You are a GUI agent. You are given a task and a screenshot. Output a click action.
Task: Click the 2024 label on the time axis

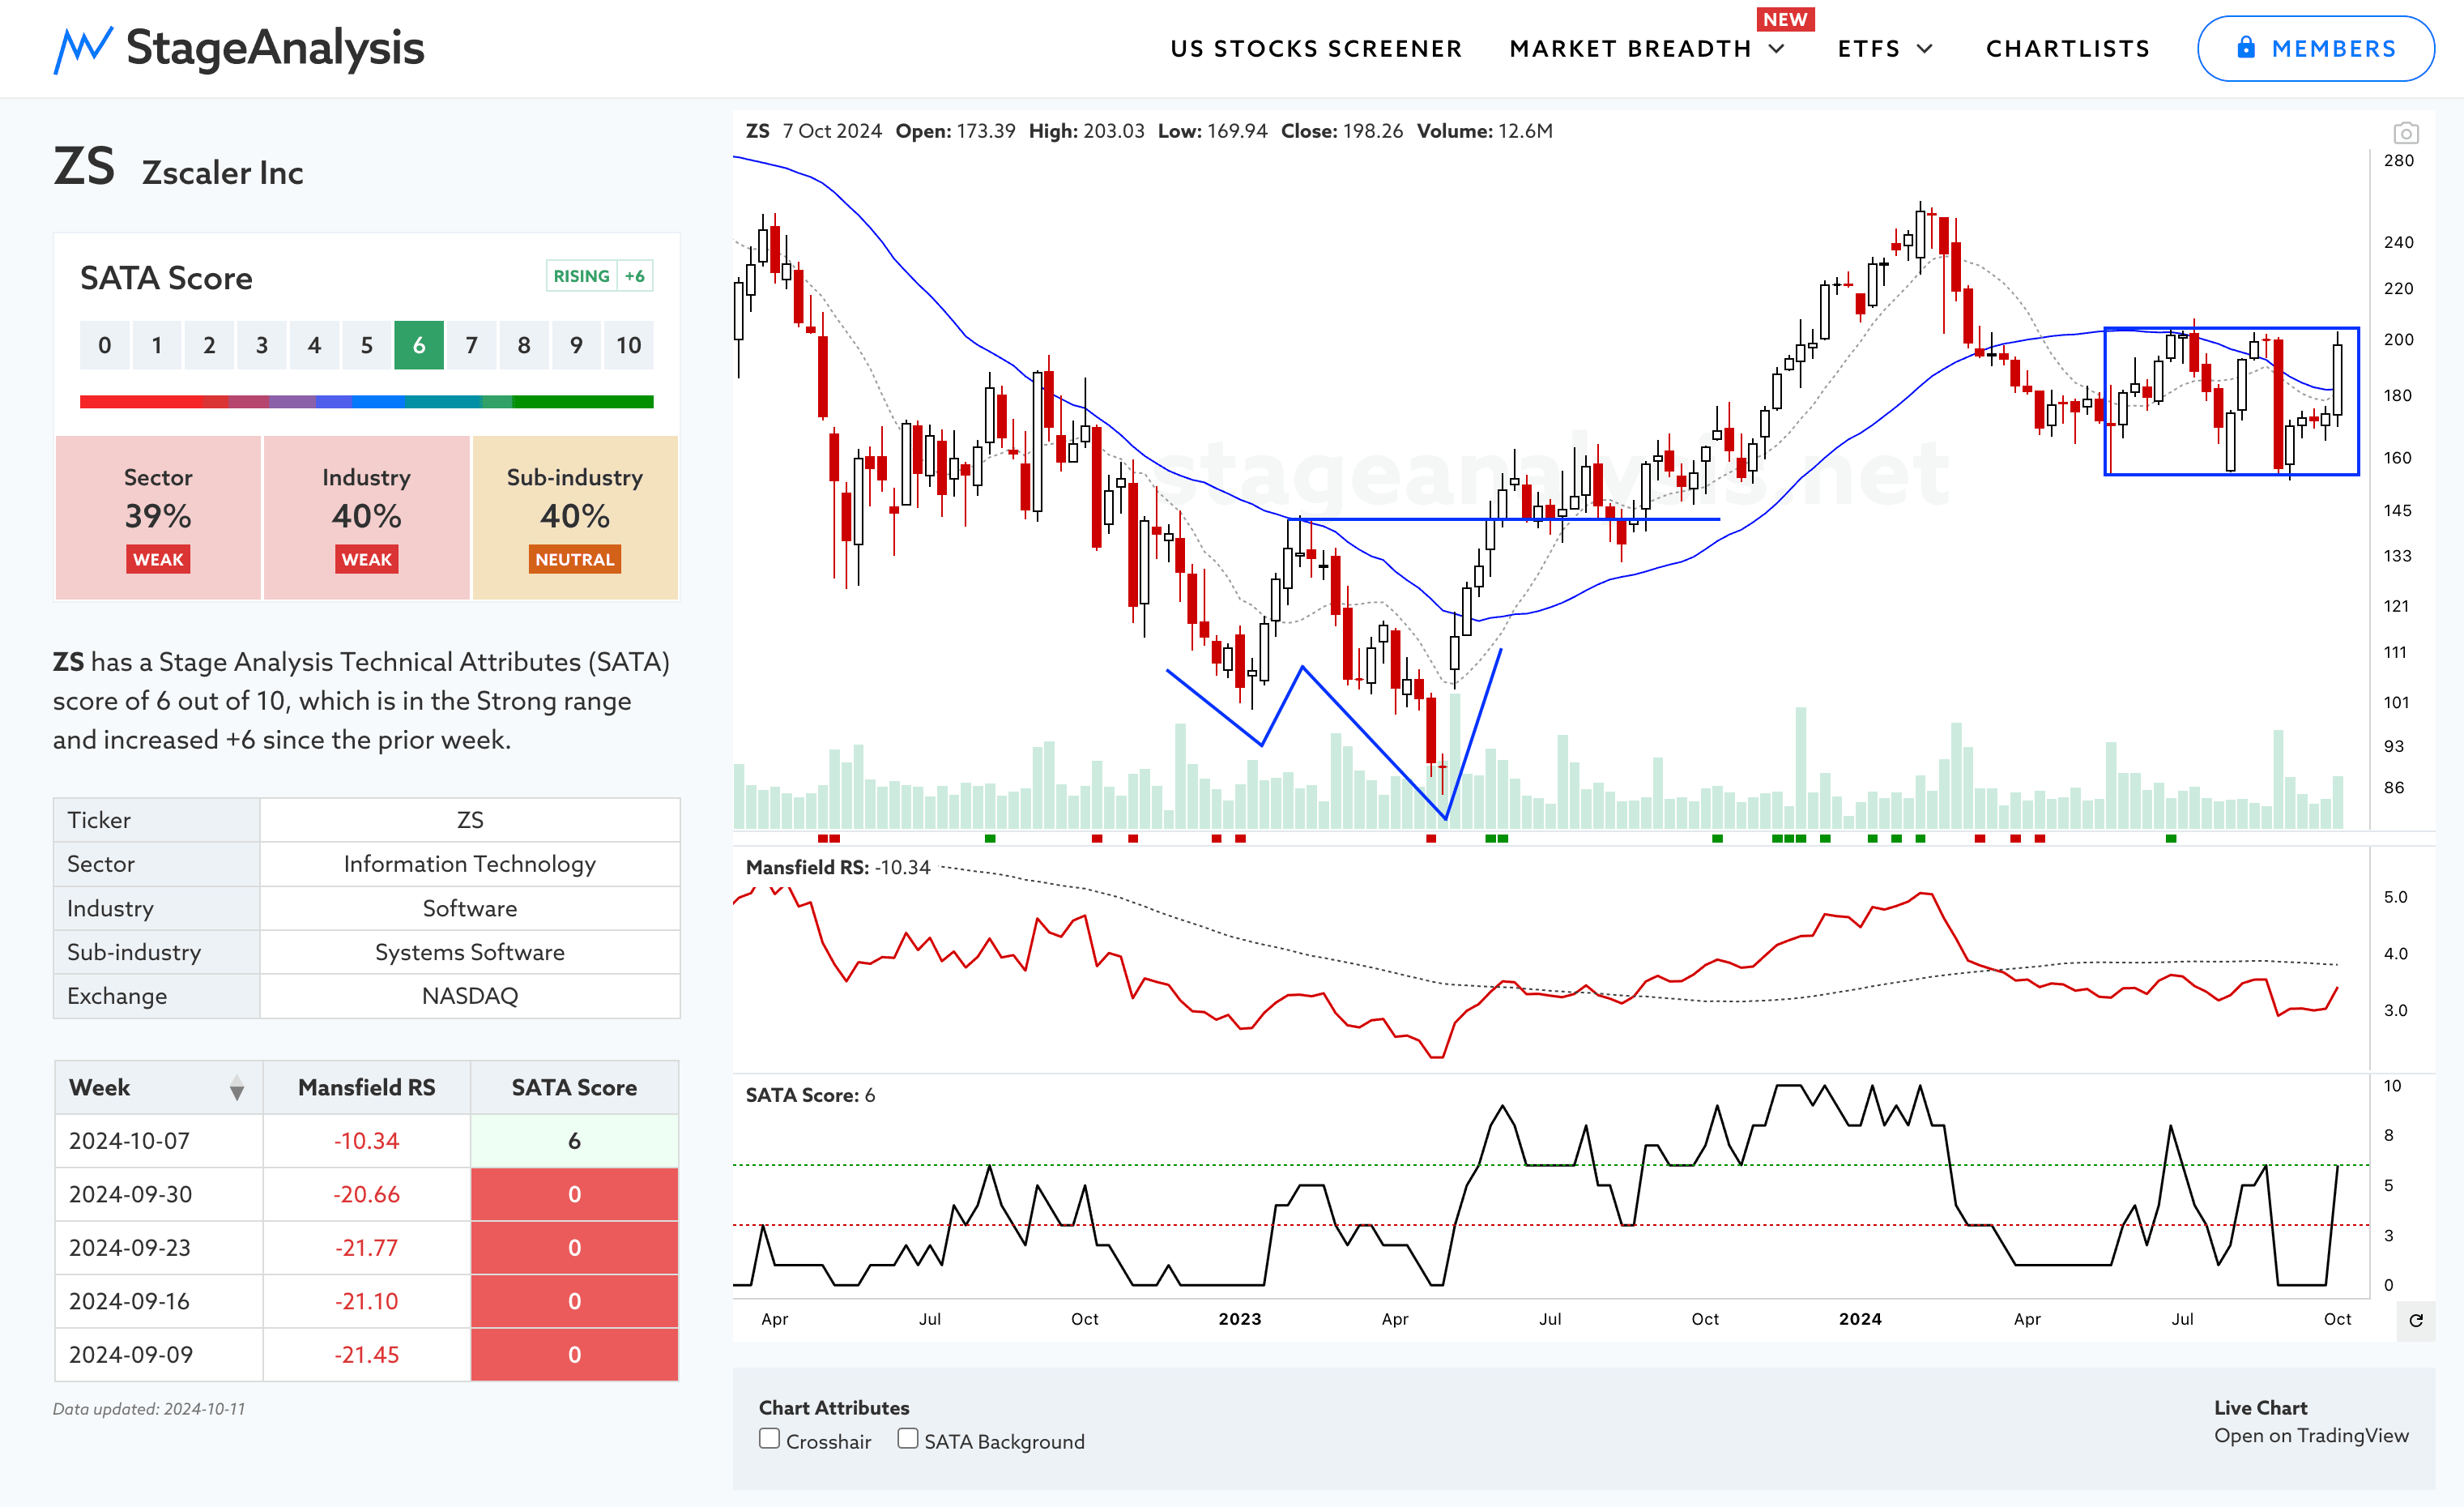(x=1859, y=1319)
